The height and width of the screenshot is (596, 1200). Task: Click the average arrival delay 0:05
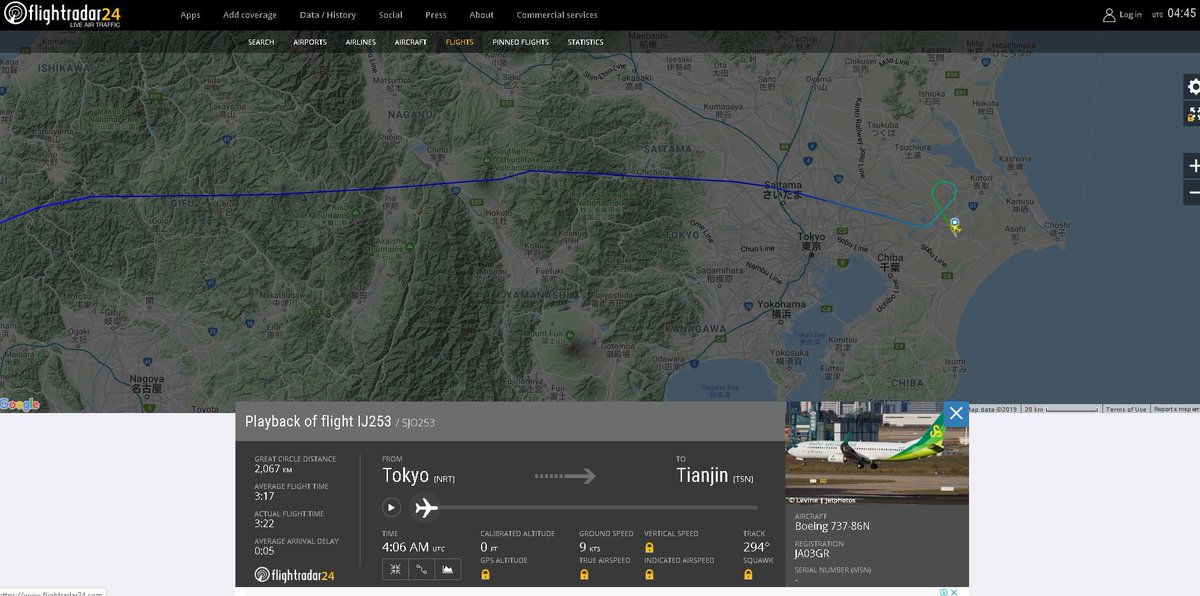pos(264,551)
